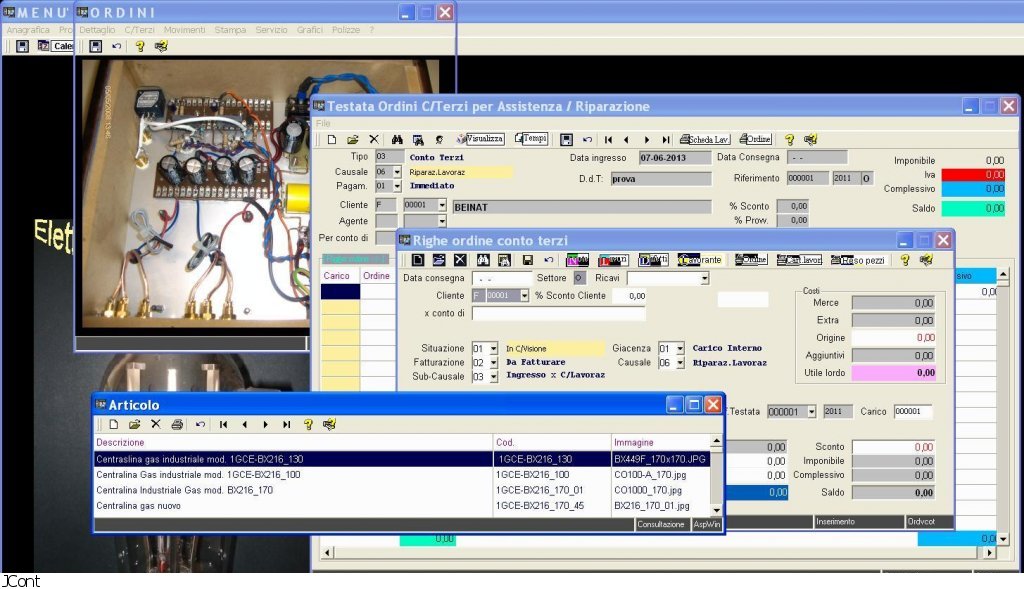Go to last record in Articolo window
Viewport: 1024px width, 589px height.
click(x=287, y=424)
